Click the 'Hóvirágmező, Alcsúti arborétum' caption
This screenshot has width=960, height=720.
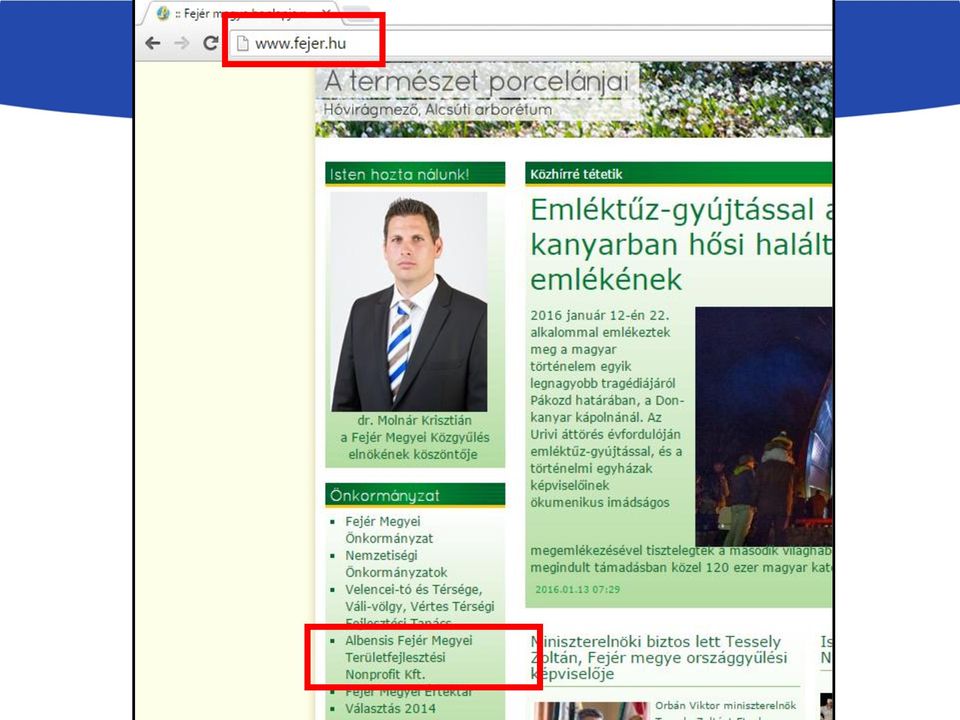437,110
